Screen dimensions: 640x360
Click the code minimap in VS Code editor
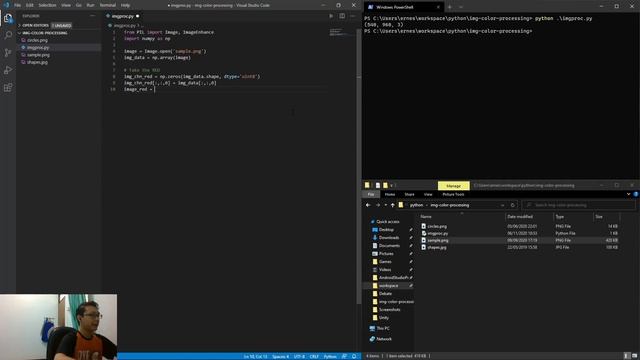[341, 32]
